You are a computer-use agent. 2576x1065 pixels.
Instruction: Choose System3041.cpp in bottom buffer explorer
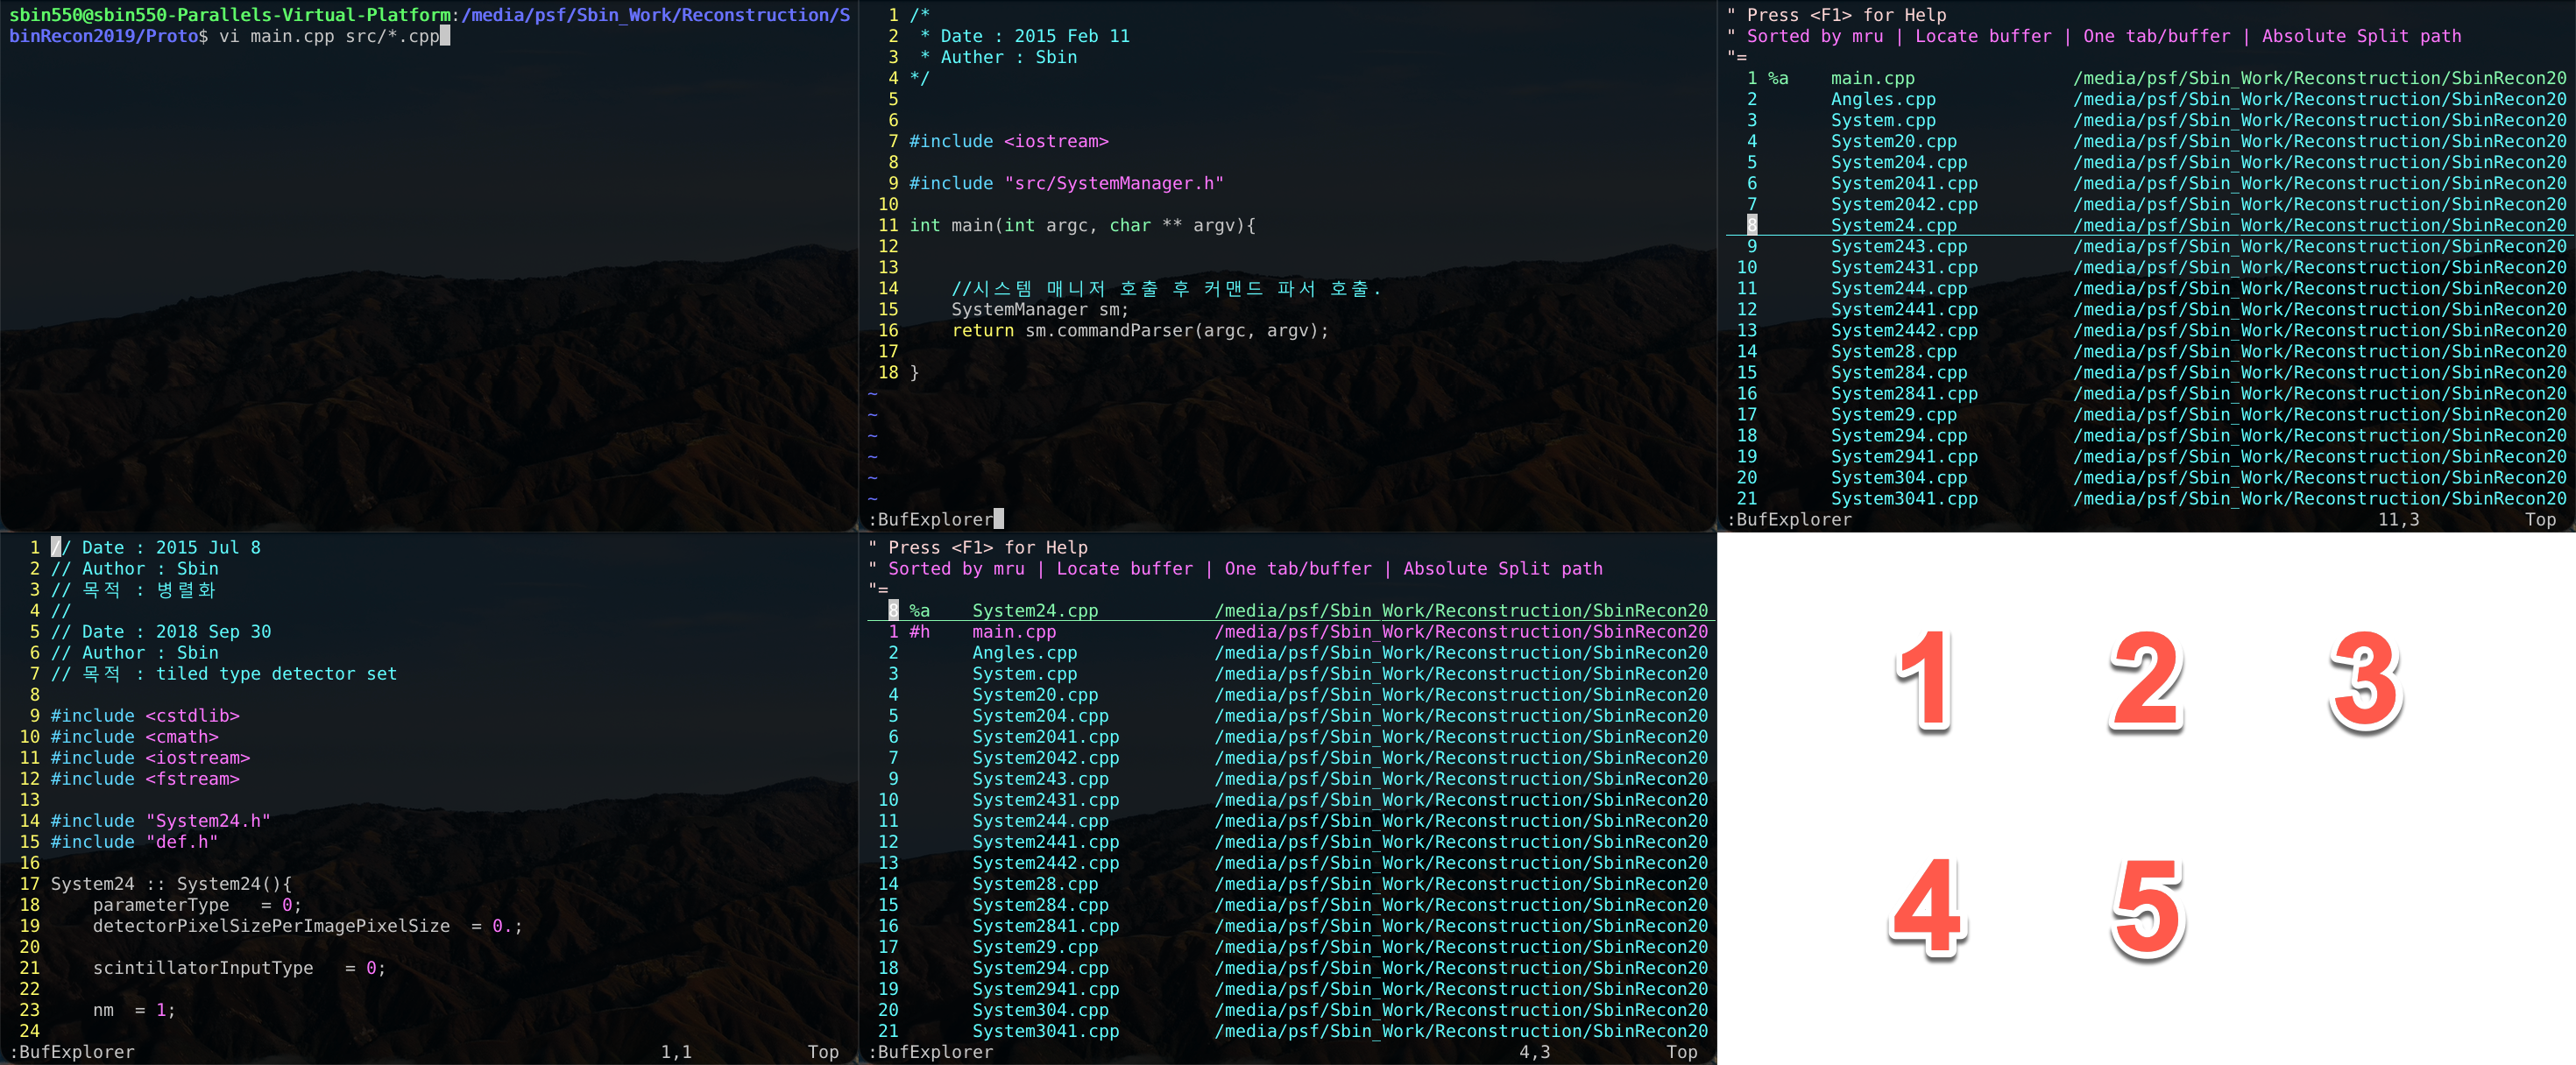tap(1045, 1031)
